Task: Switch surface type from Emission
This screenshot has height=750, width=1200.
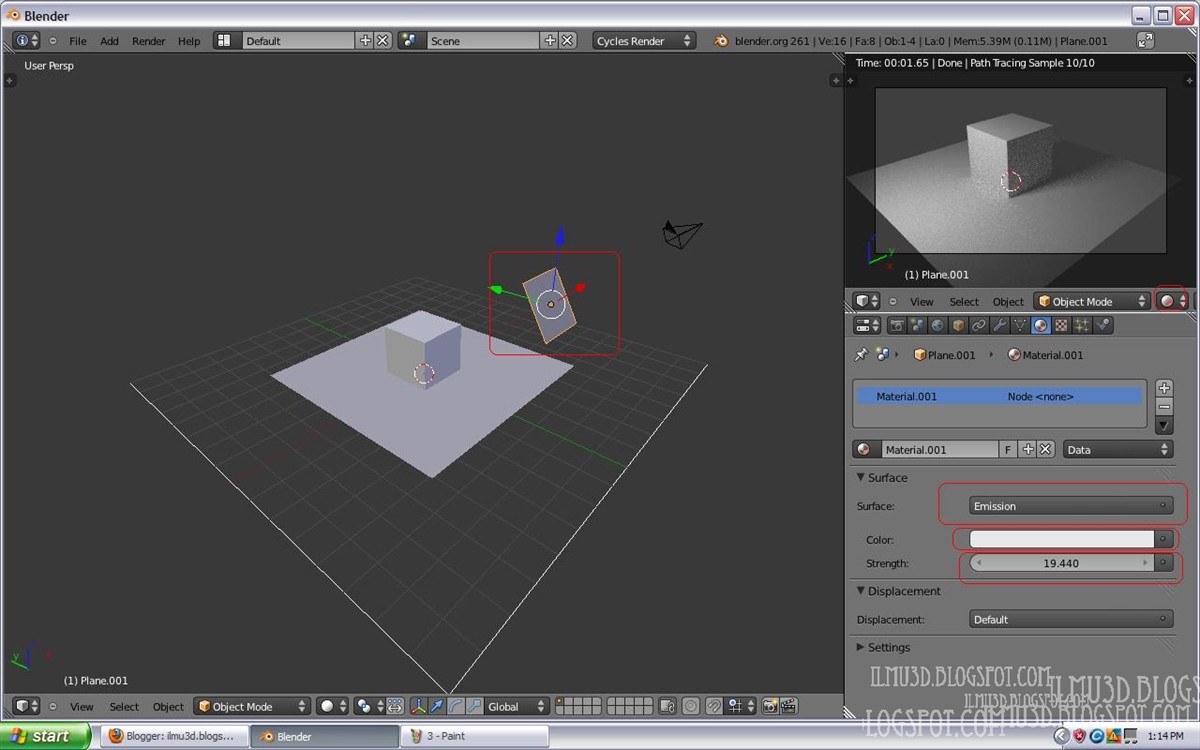Action: (1070, 506)
